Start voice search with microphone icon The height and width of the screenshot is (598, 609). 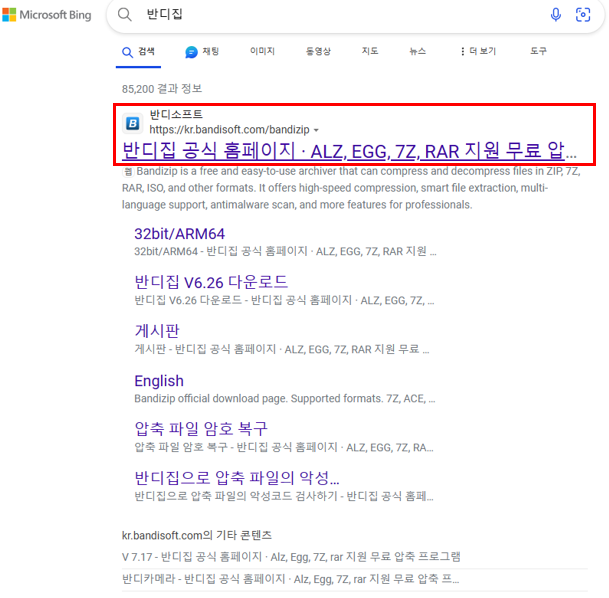(556, 15)
